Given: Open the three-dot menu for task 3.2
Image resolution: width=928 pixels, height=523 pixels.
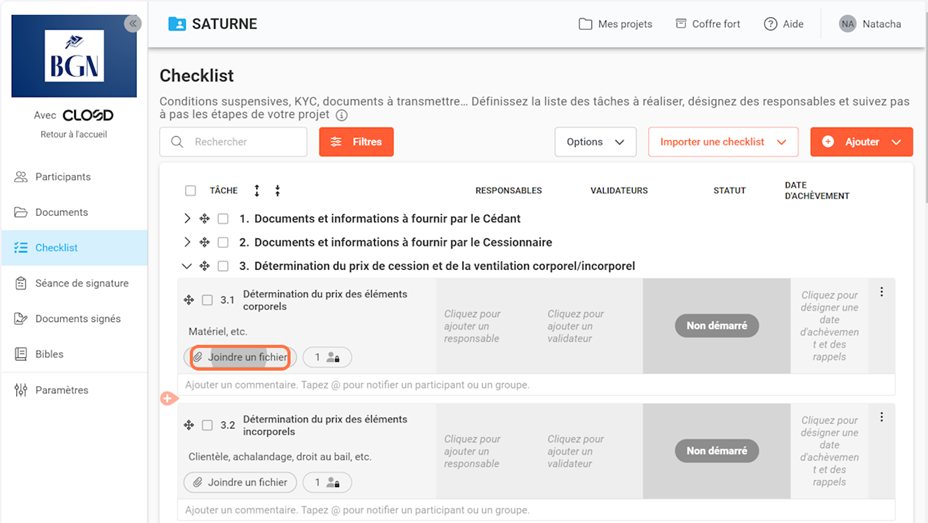Looking at the screenshot, I should click(881, 417).
